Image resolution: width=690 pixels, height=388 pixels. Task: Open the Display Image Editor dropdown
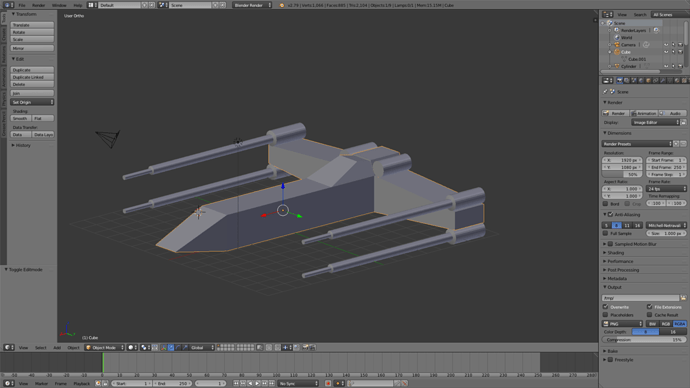tap(656, 122)
